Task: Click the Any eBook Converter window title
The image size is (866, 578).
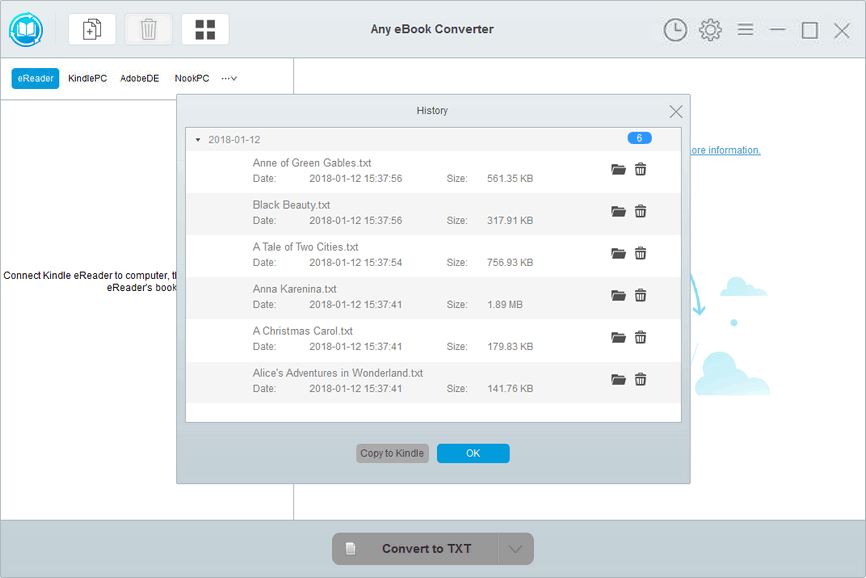Action: coord(432,29)
